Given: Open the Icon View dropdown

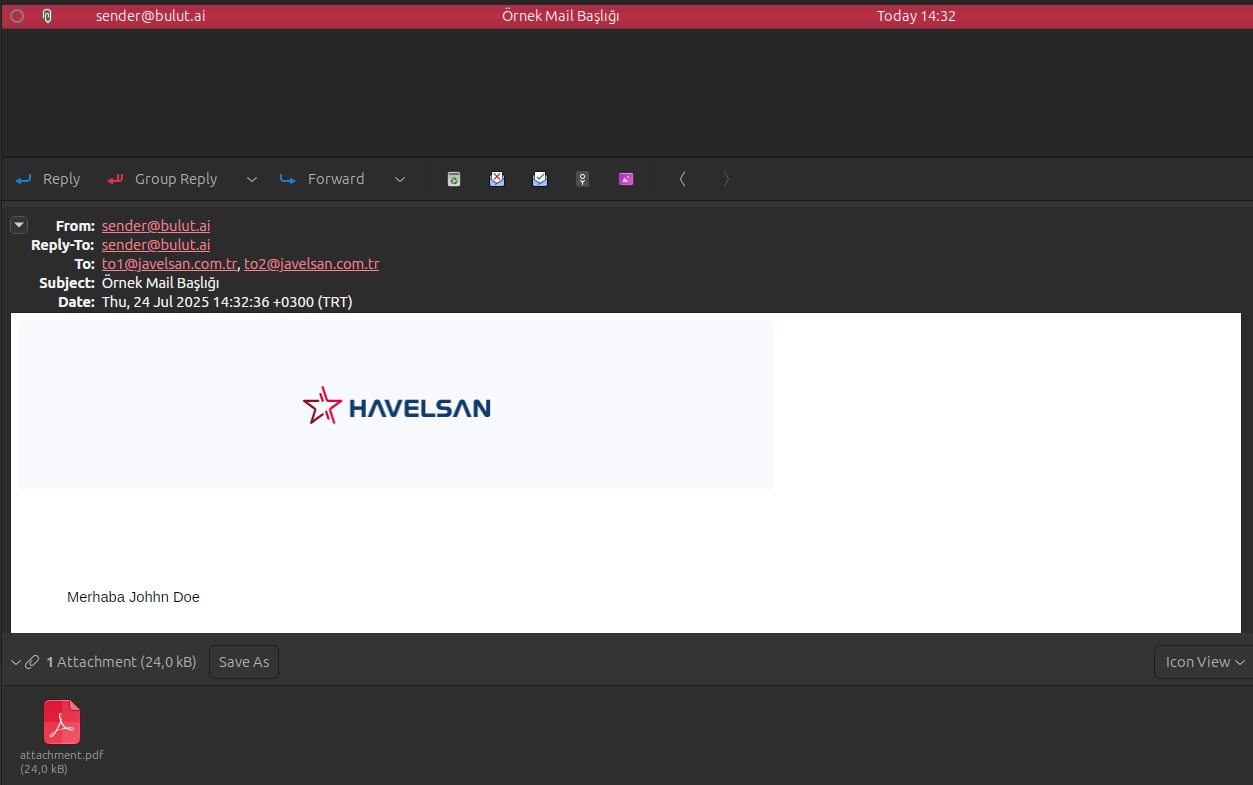Looking at the screenshot, I should (x=1204, y=662).
